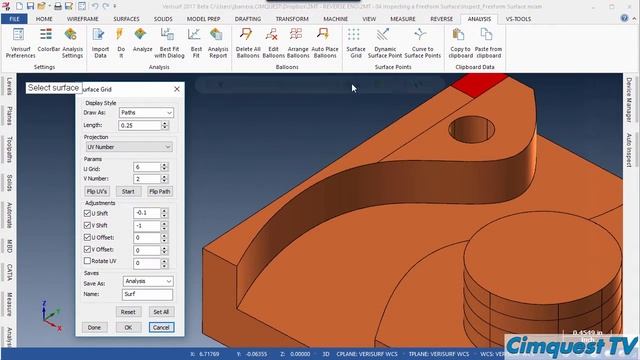This screenshot has height=360, width=640.
Task: Switch to the MODEL PREP tab
Action: (x=203, y=19)
